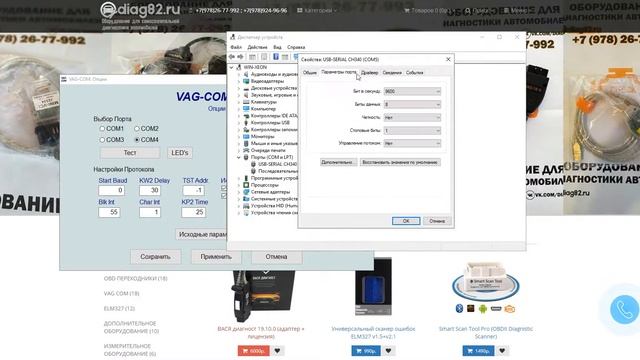Screen dimensions: 640x360
Task: Click Отмена in USB-SERIAL properties dialog
Action: [437, 221]
